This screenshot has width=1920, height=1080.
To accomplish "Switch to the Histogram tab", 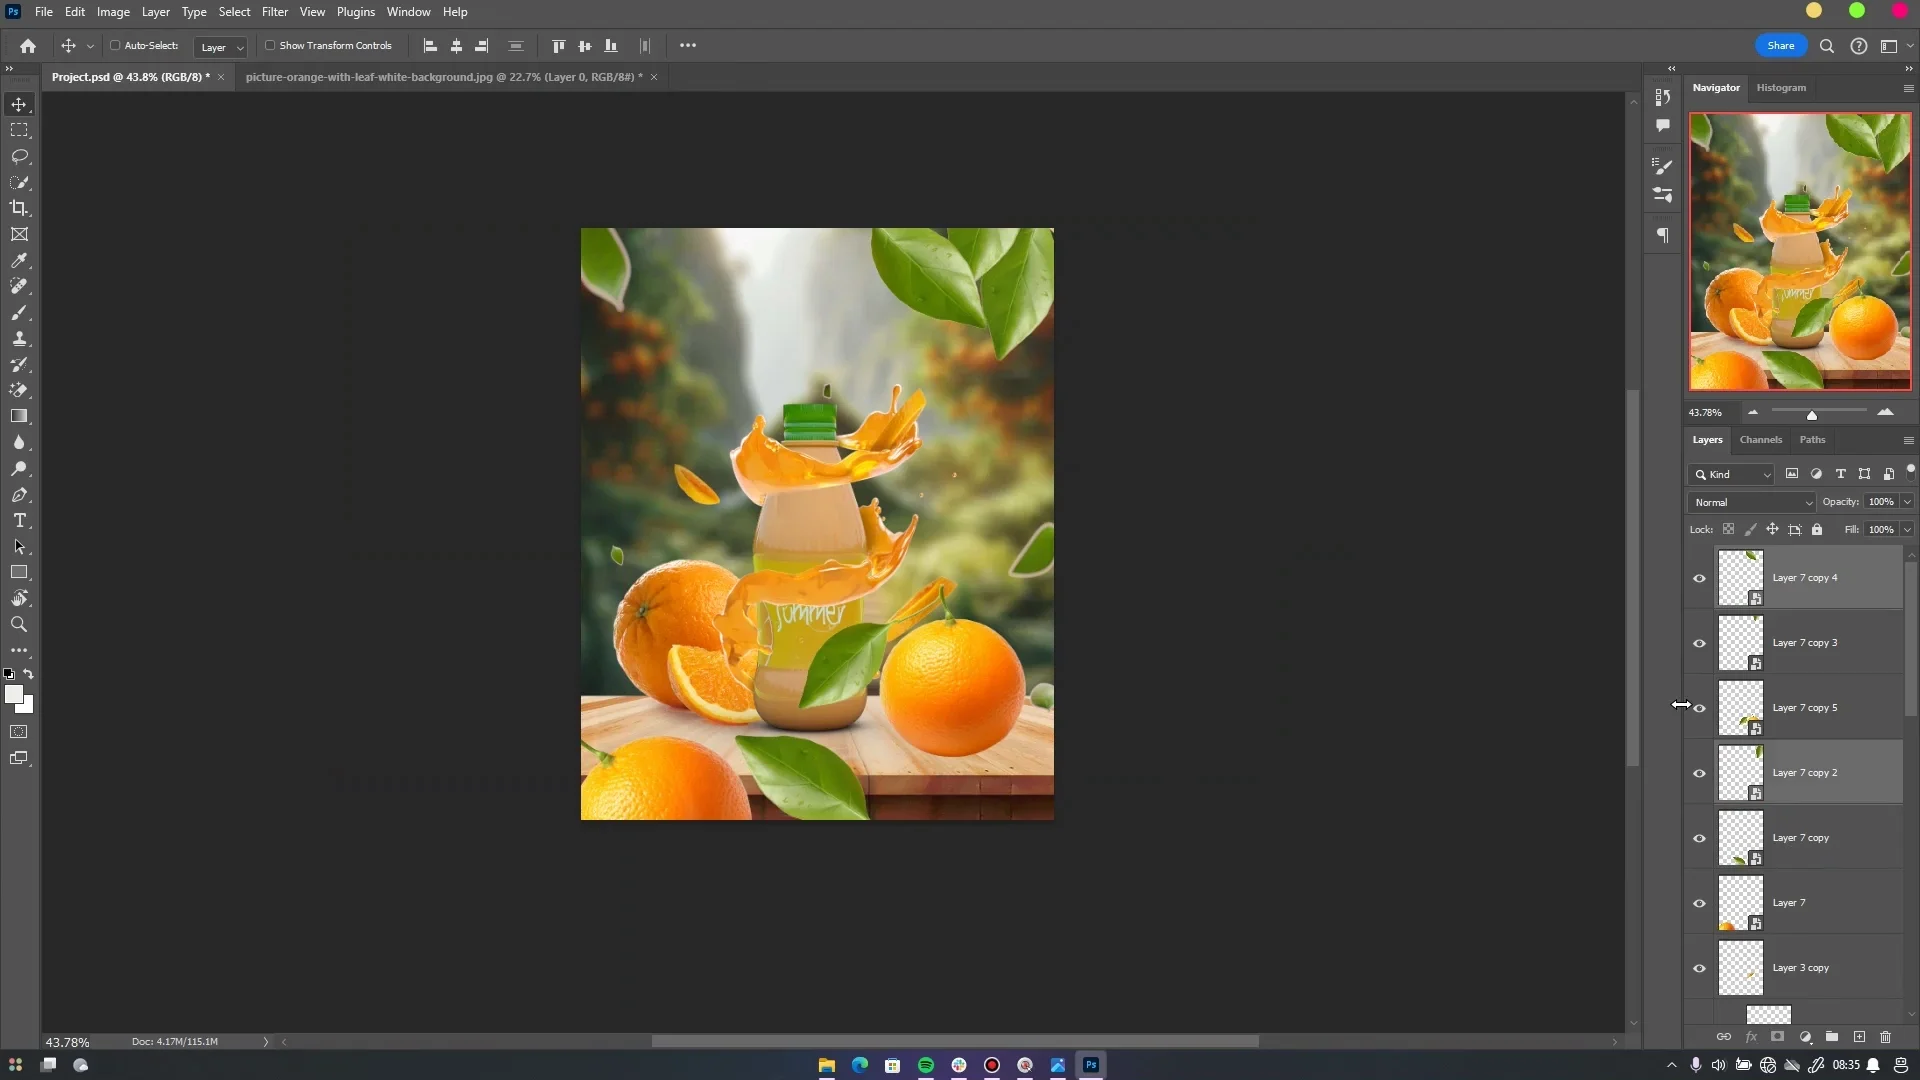I will coord(1781,88).
